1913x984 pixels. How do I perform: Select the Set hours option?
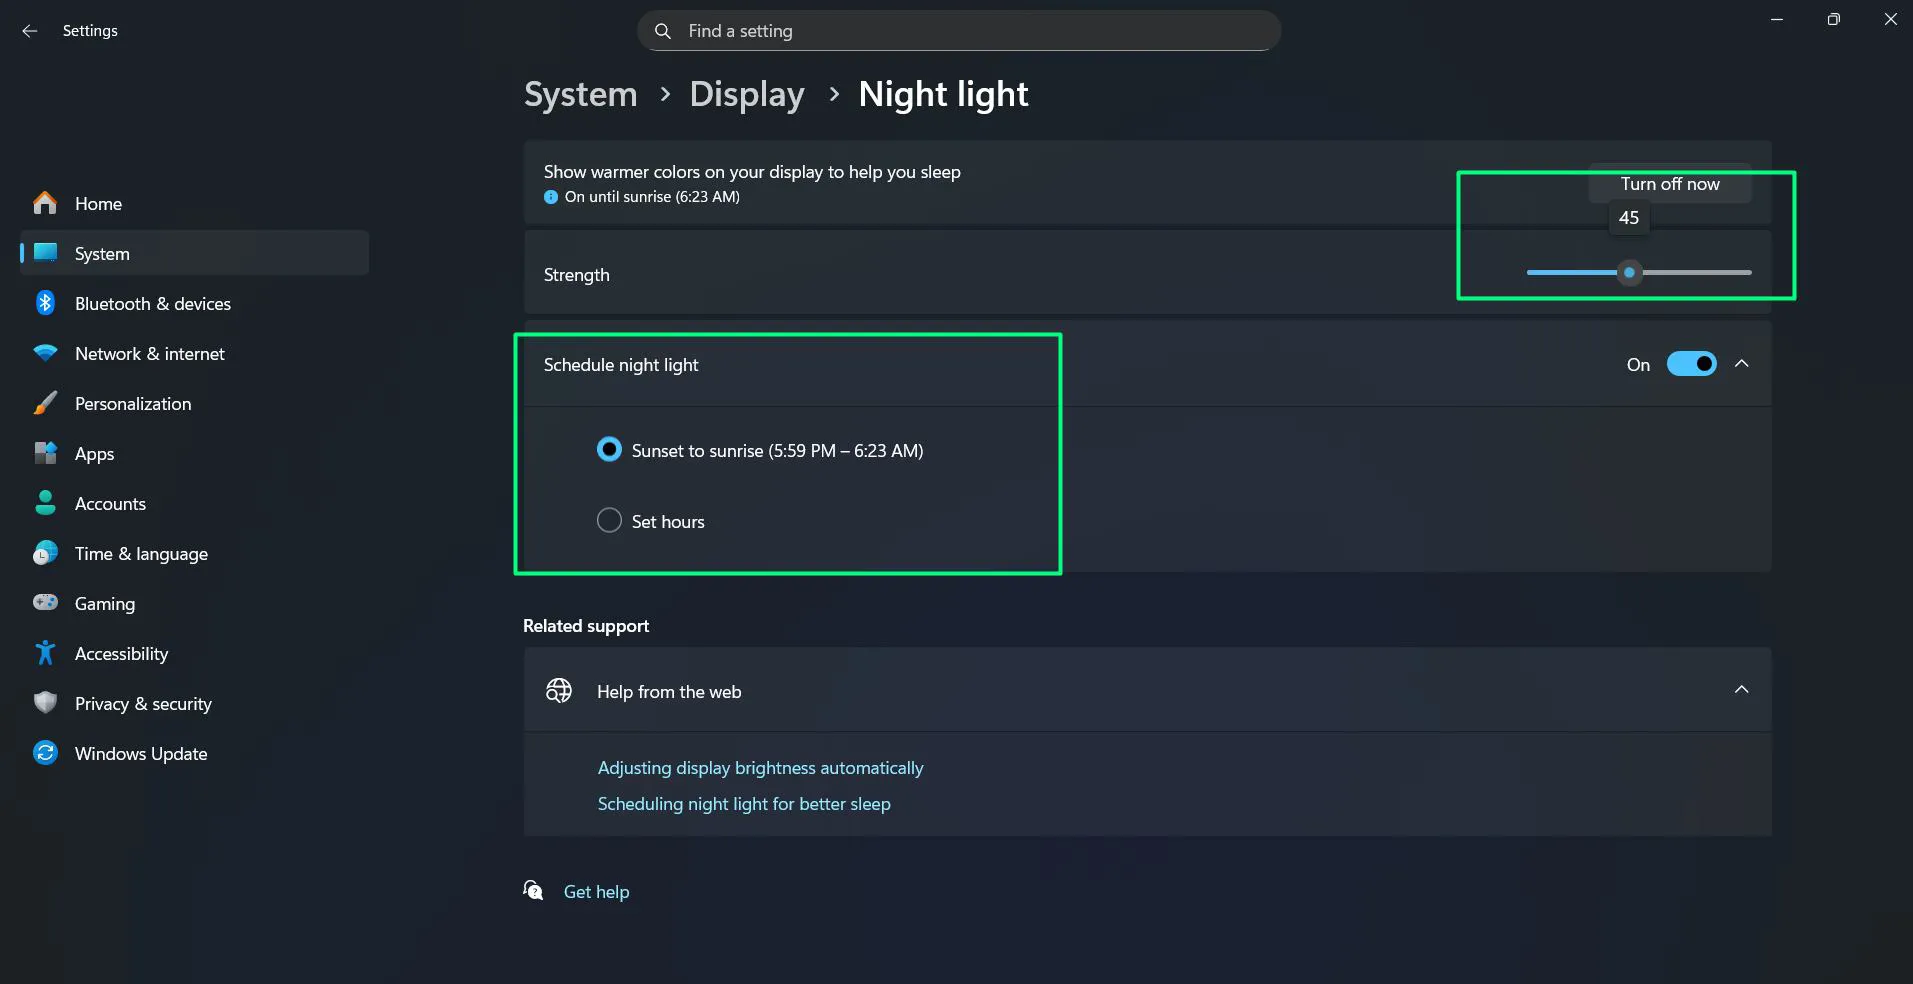(x=609, y=520)
